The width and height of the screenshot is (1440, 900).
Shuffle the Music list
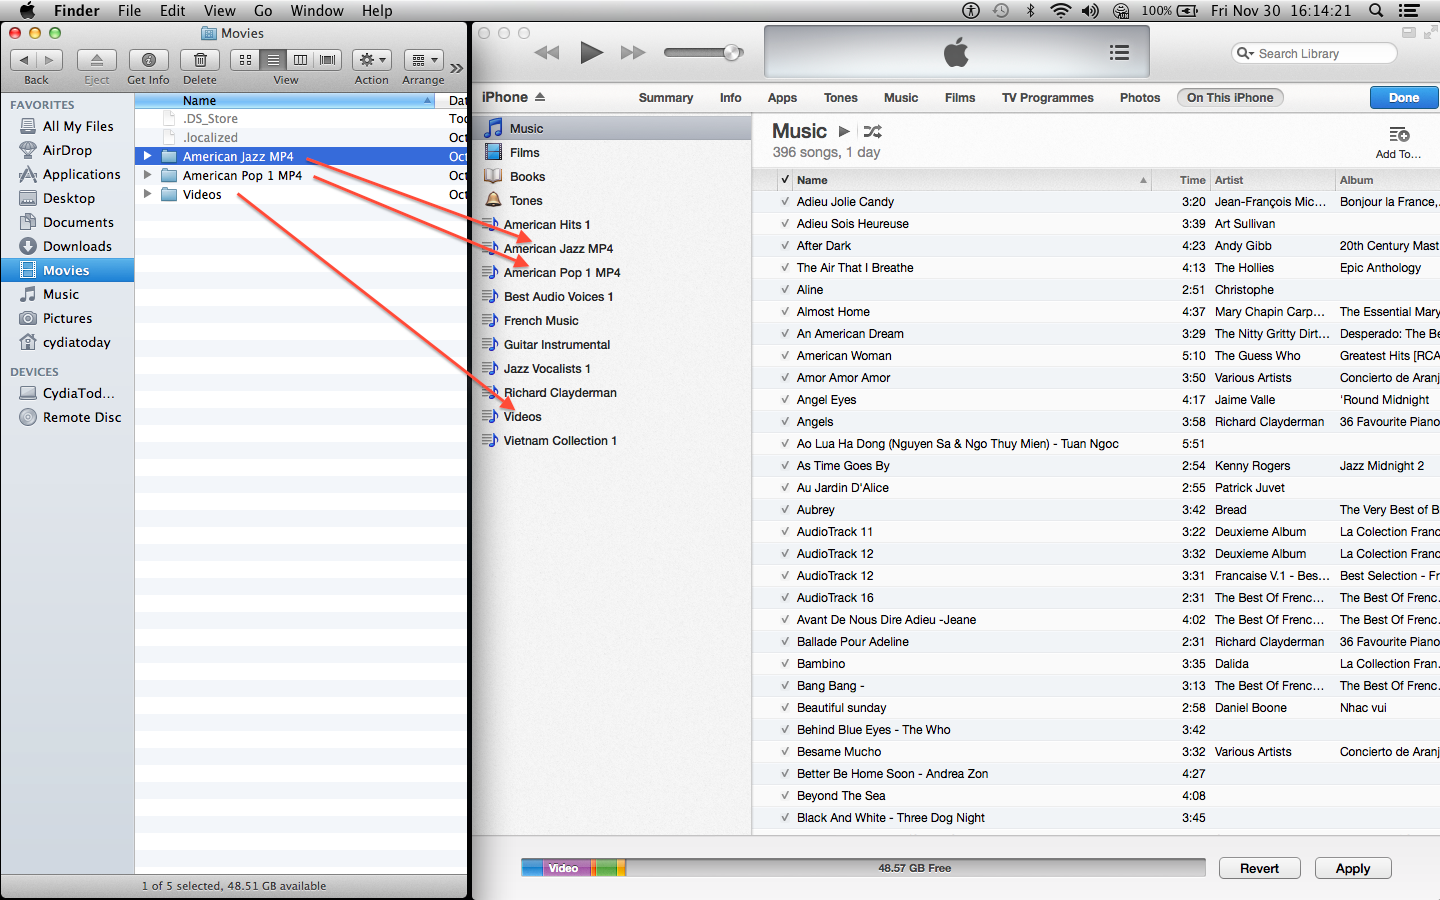point(873,131)
